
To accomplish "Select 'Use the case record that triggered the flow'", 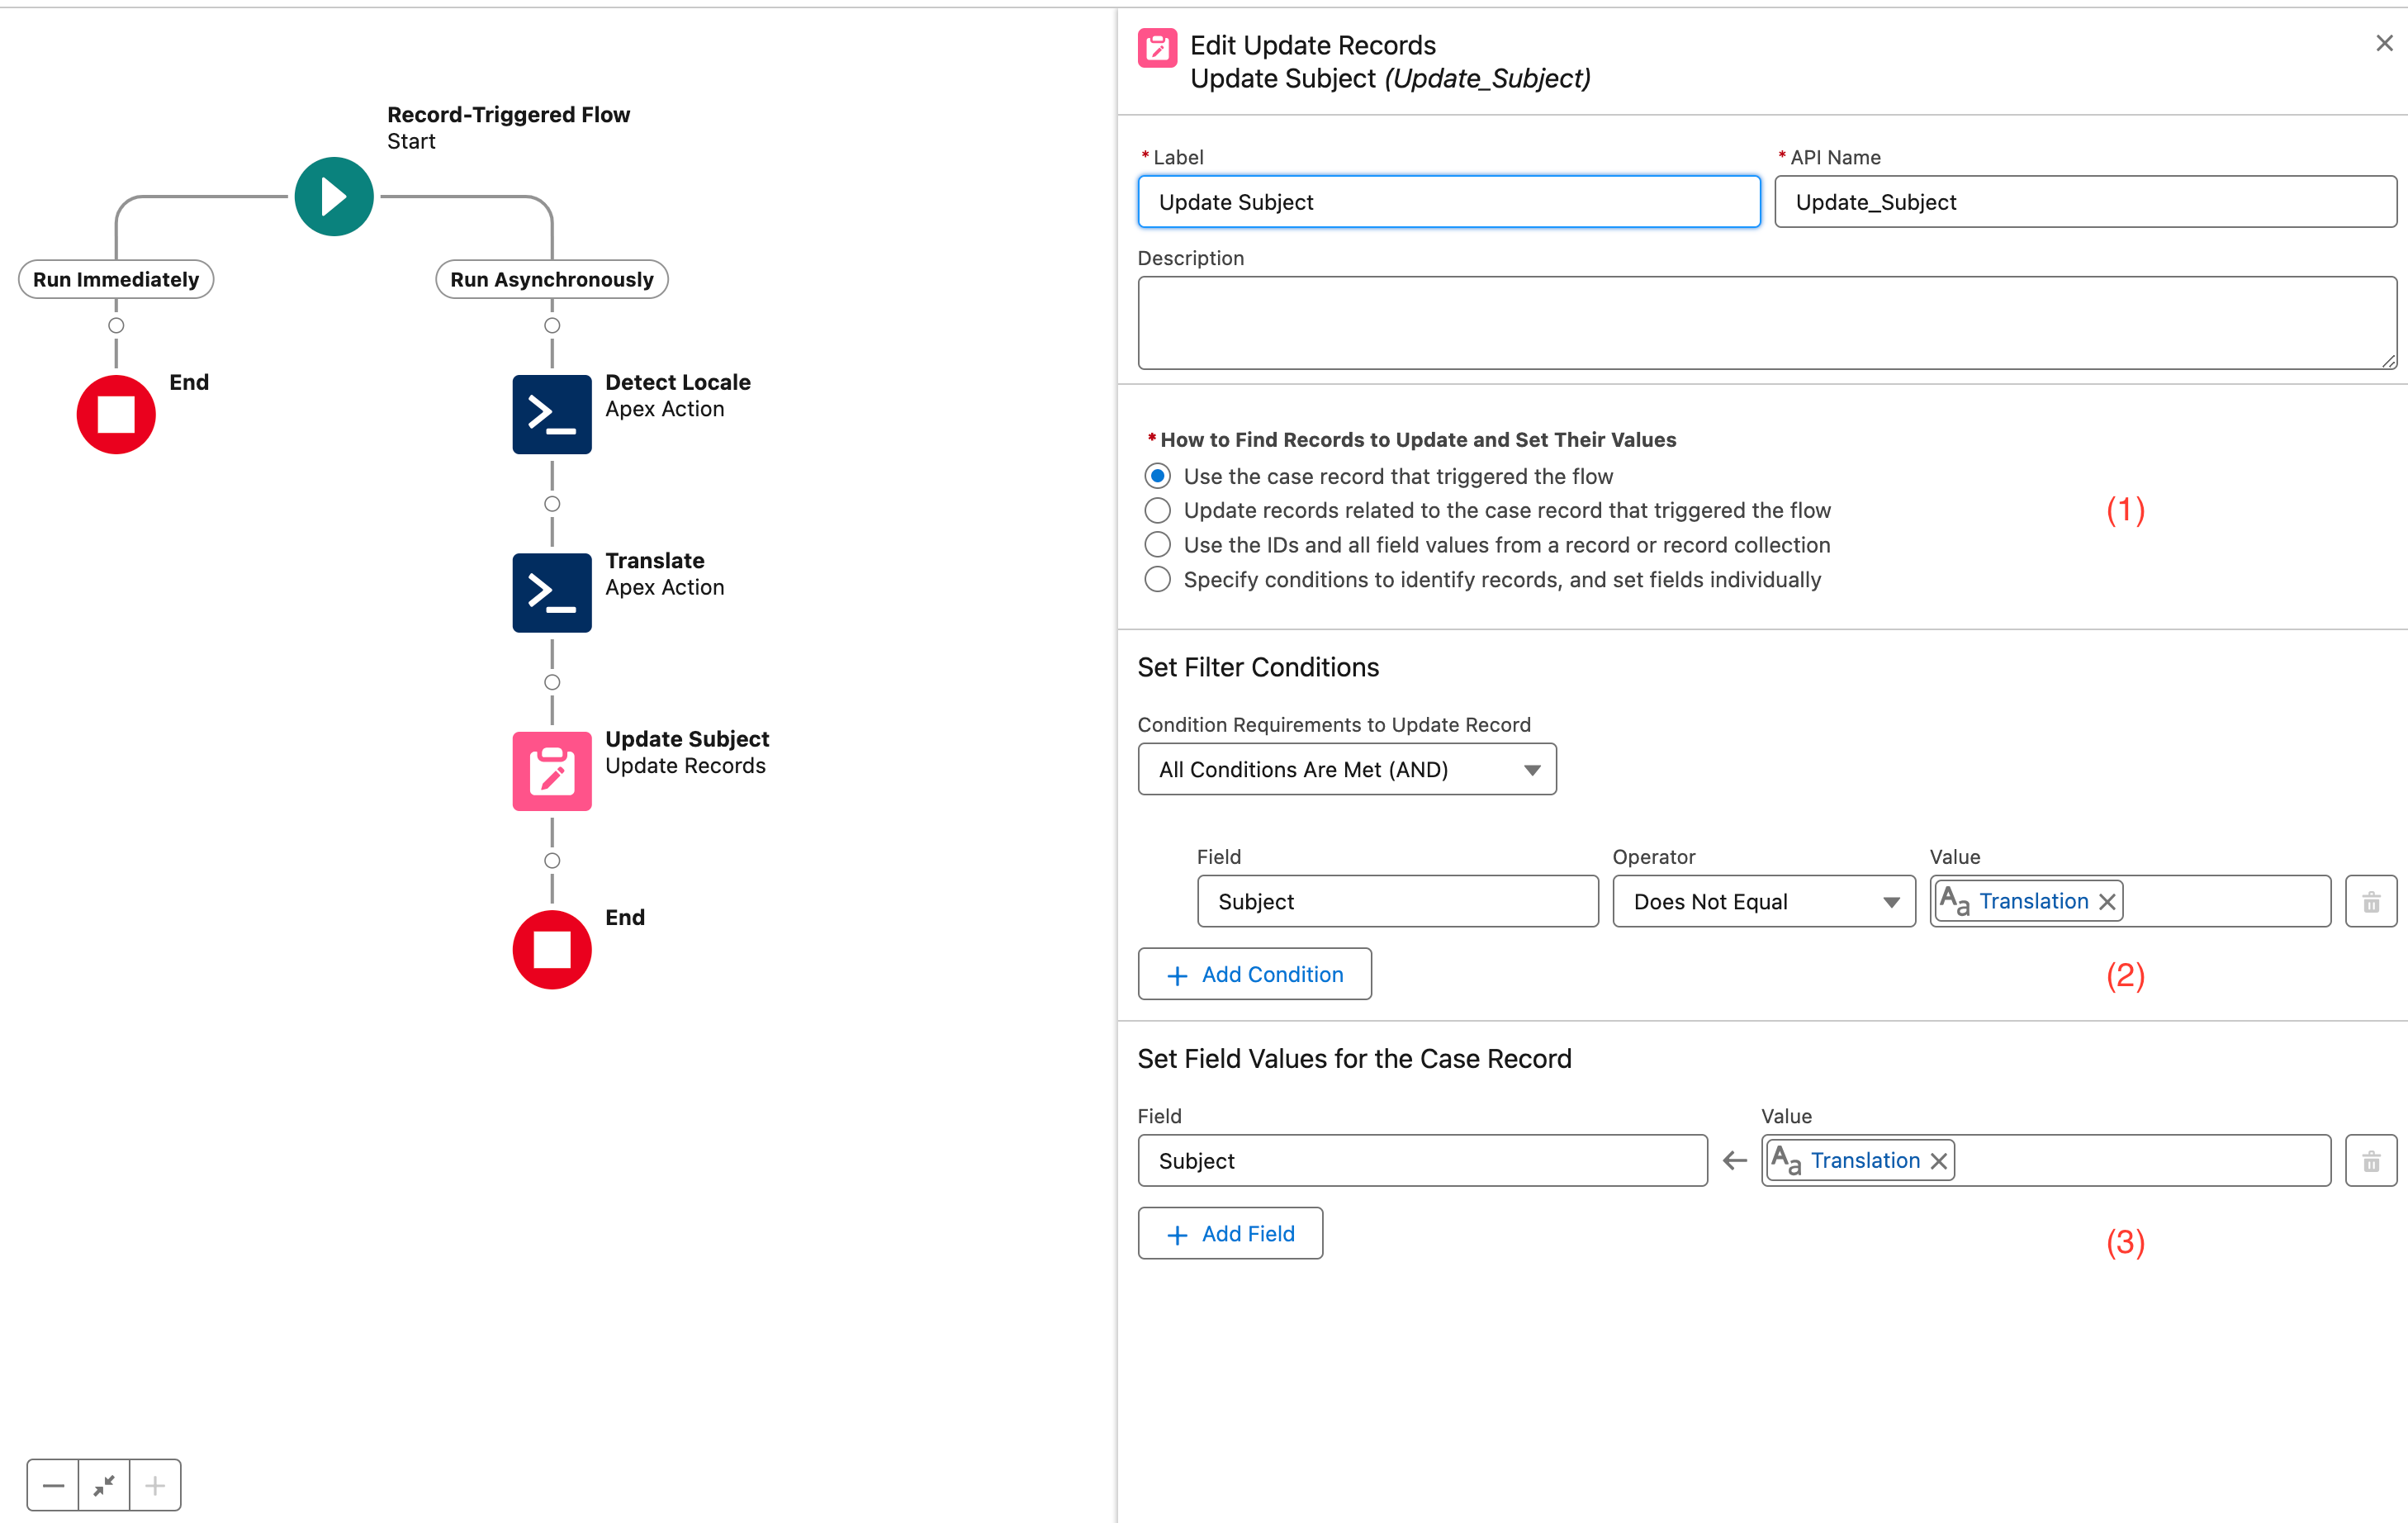I will point(1158,476).
